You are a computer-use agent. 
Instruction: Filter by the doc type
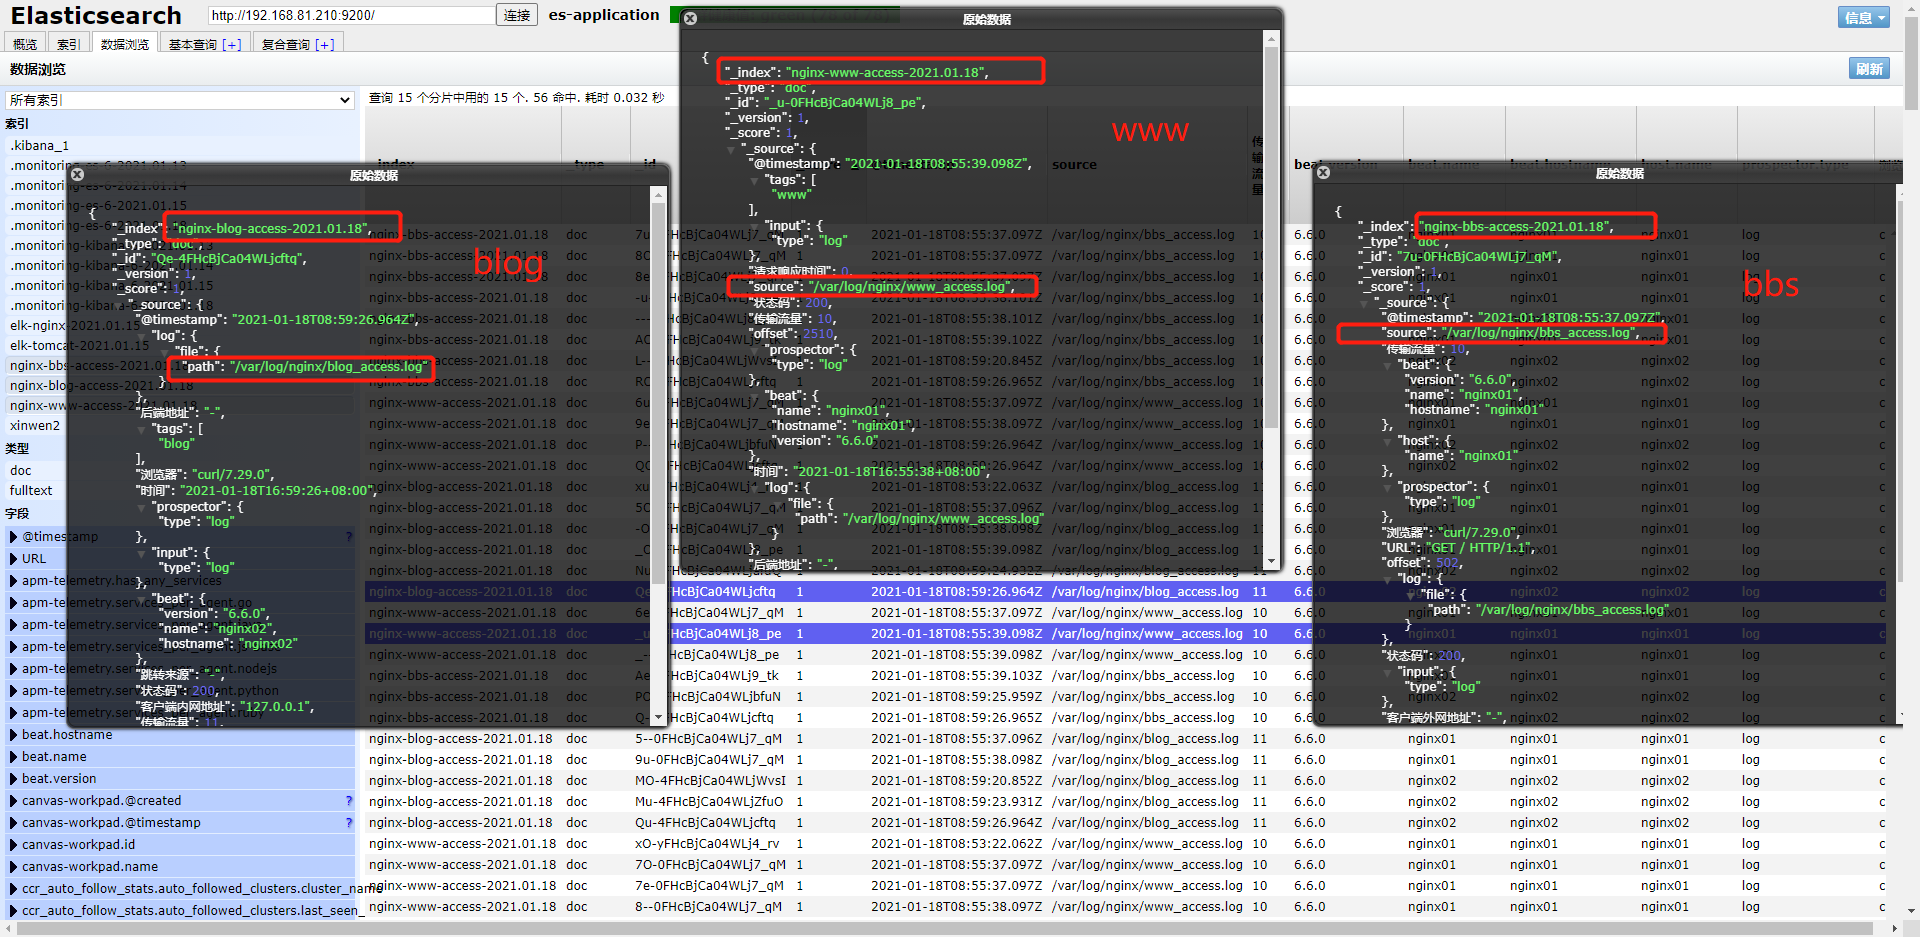coord(21,471)
